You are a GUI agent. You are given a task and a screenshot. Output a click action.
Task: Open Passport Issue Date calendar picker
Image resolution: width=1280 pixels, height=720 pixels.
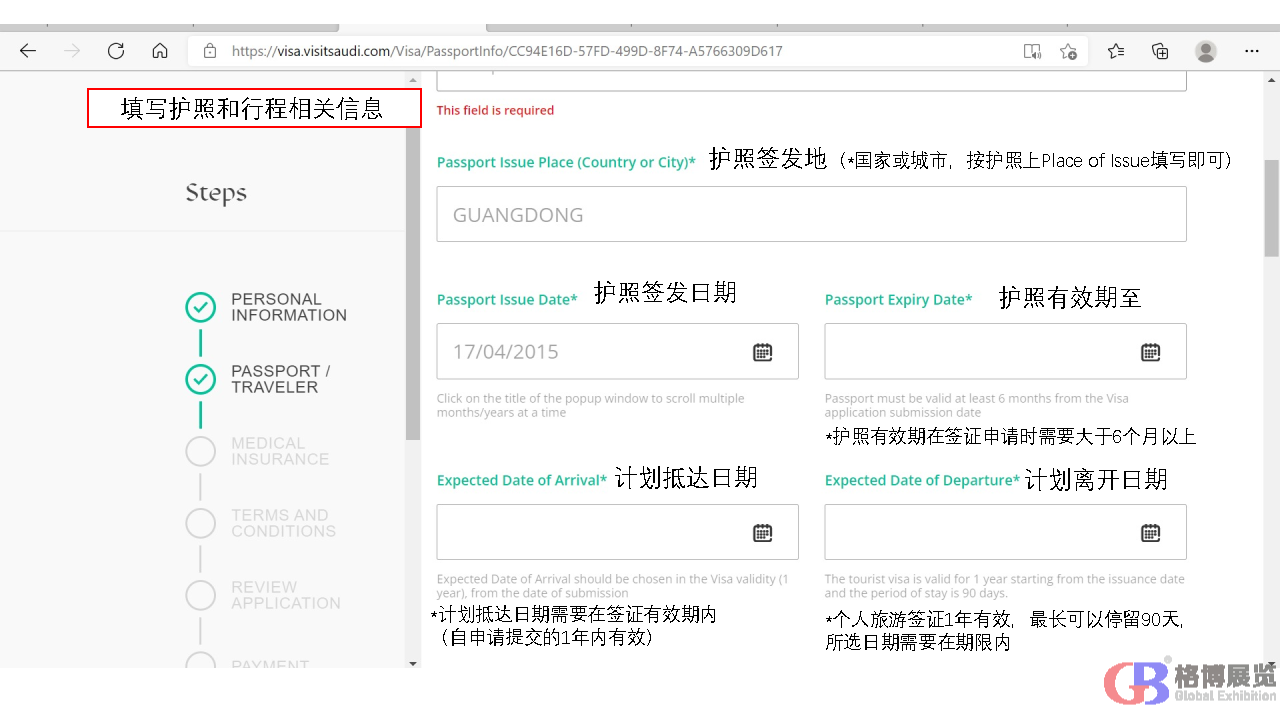762,352
